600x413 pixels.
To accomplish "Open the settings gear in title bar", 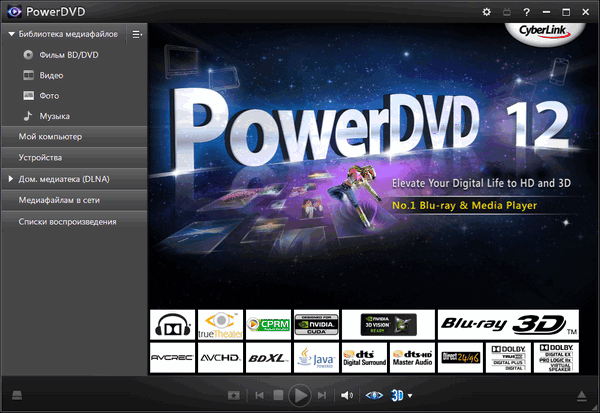I will [487, 11].
